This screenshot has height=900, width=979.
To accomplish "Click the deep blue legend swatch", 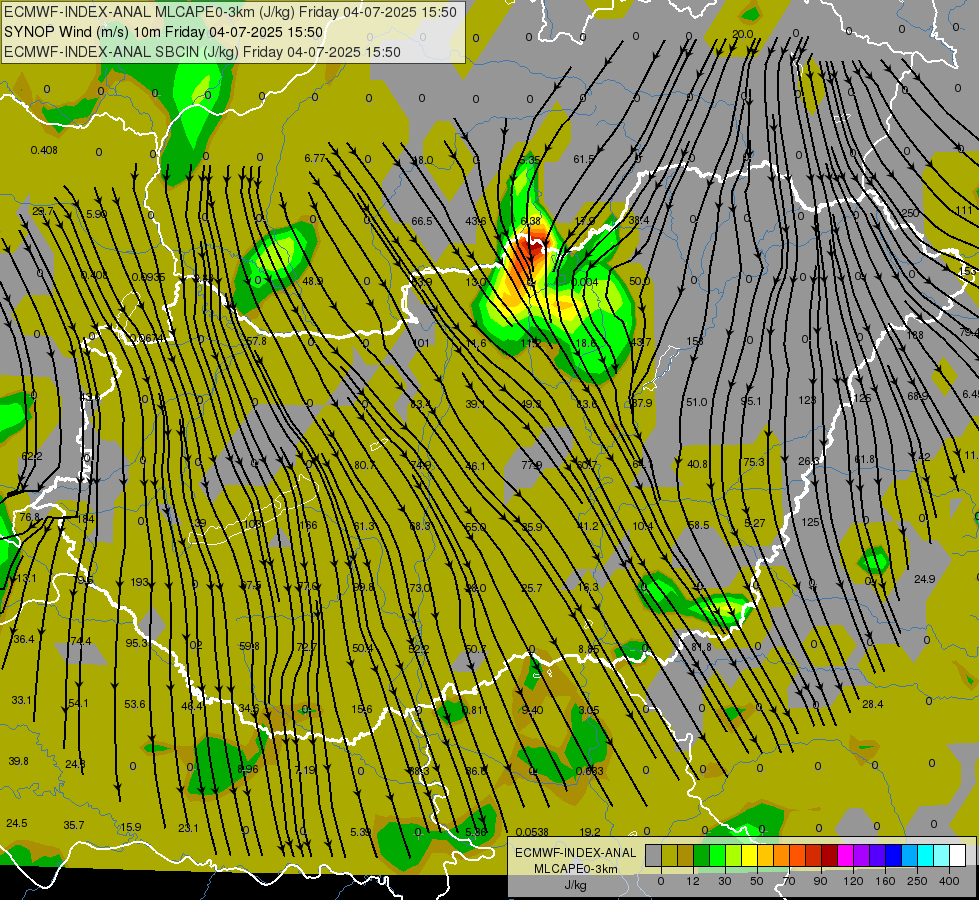I will coord(893,855).
